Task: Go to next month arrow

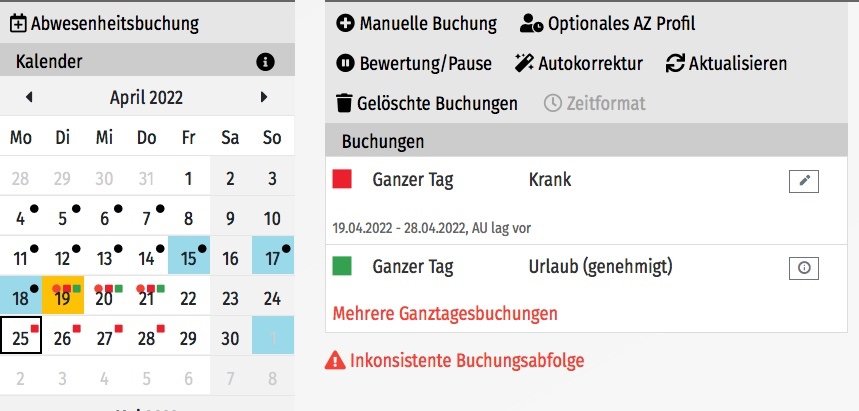Action: click(264, 97)
